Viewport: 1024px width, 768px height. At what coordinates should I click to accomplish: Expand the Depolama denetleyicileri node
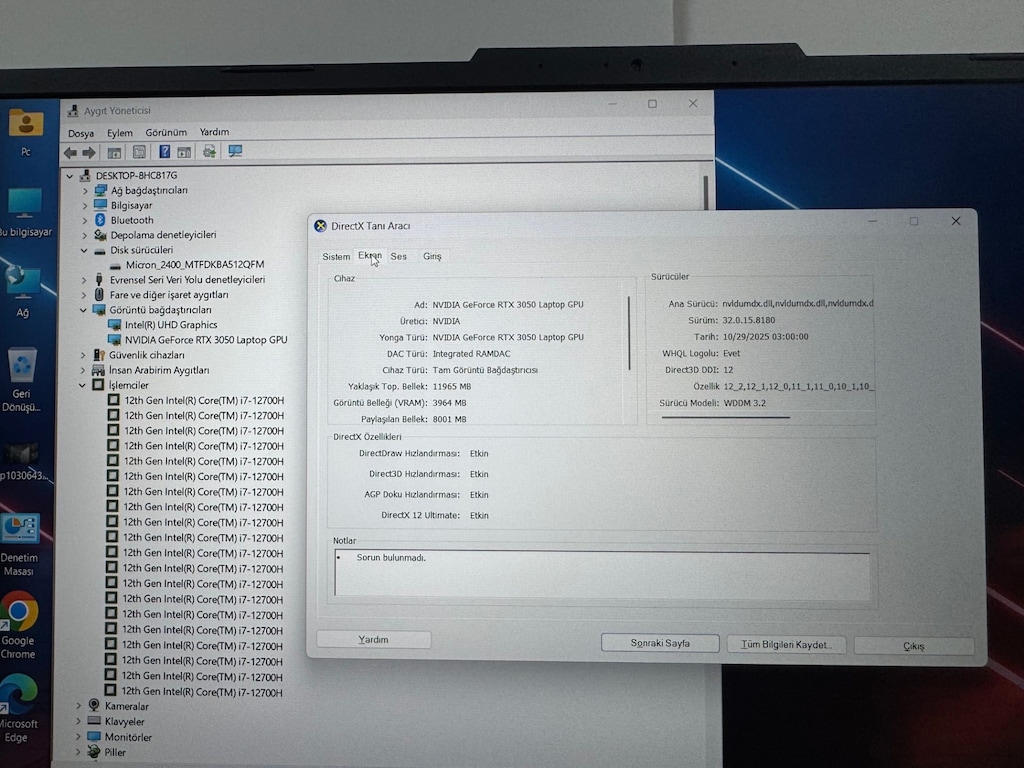click(85, 235)
